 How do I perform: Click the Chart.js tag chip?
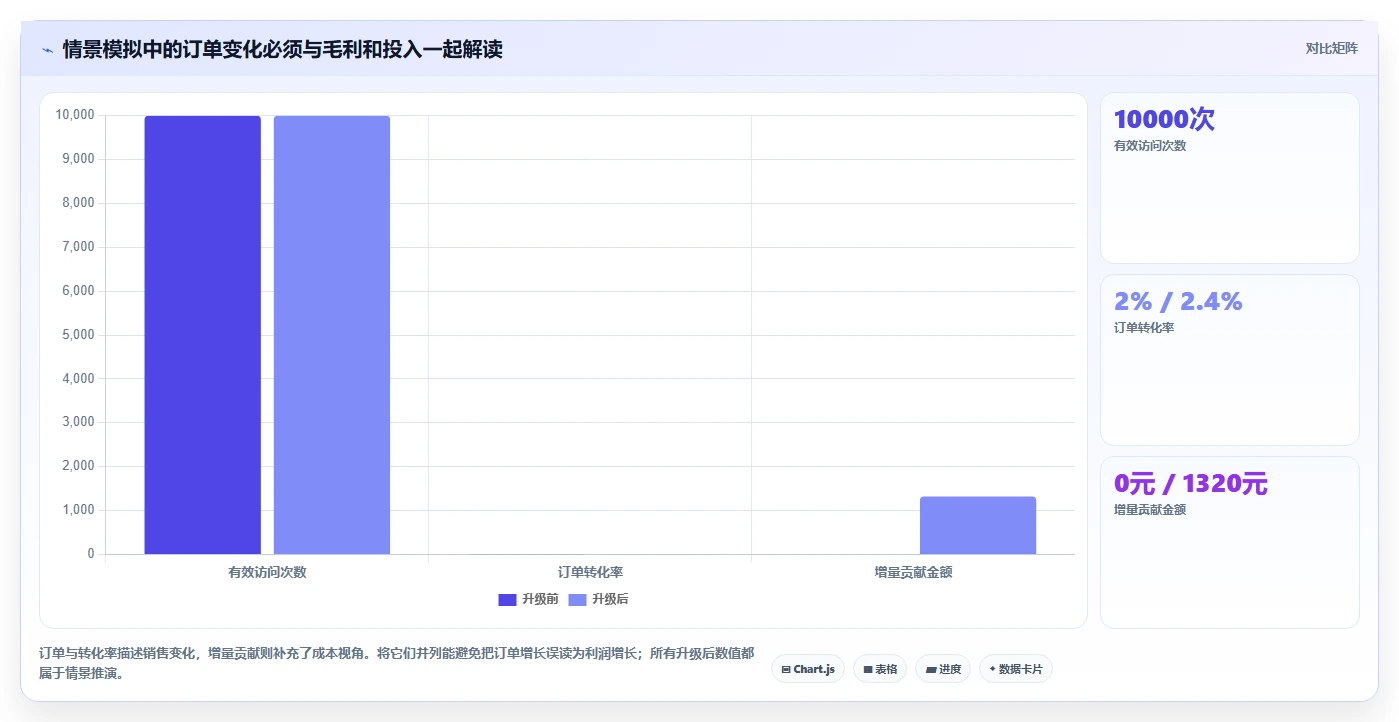click(808, 669)
